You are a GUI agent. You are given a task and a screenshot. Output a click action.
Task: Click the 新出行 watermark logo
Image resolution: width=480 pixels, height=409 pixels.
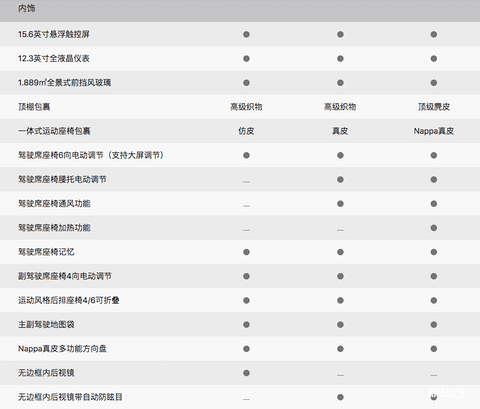447,393
